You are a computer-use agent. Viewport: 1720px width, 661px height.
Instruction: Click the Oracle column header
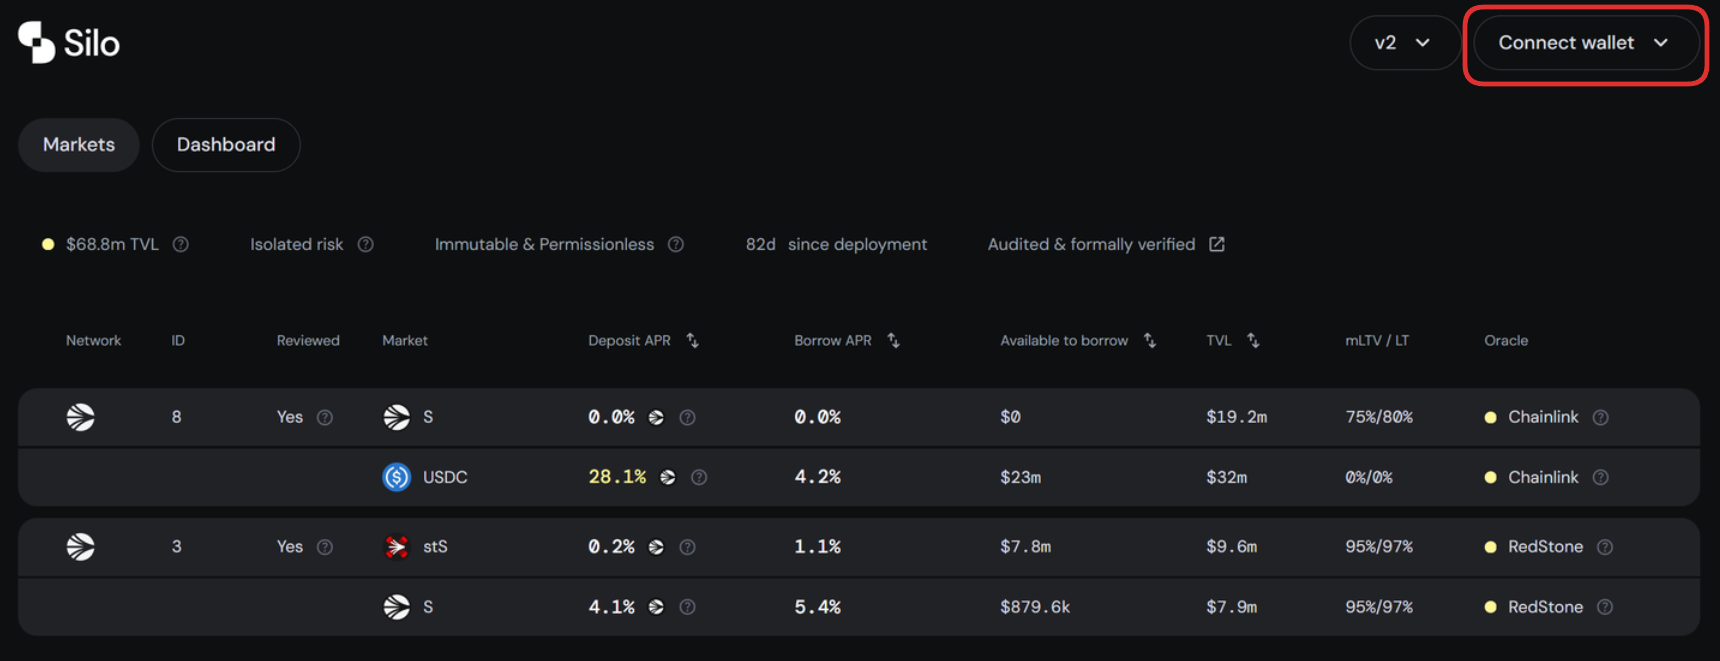[x=1506, y=341]
